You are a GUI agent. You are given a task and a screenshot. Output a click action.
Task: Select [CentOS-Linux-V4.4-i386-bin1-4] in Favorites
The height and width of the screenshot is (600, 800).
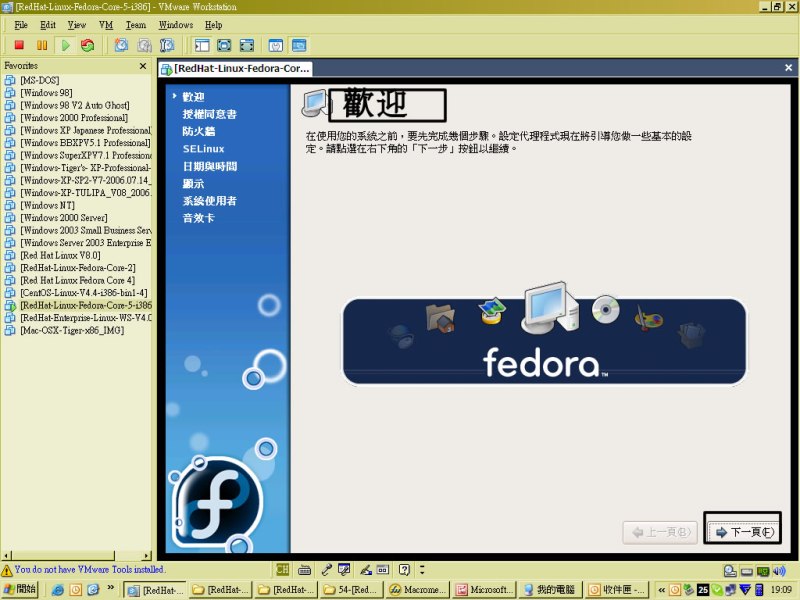(x=84, y=293)
